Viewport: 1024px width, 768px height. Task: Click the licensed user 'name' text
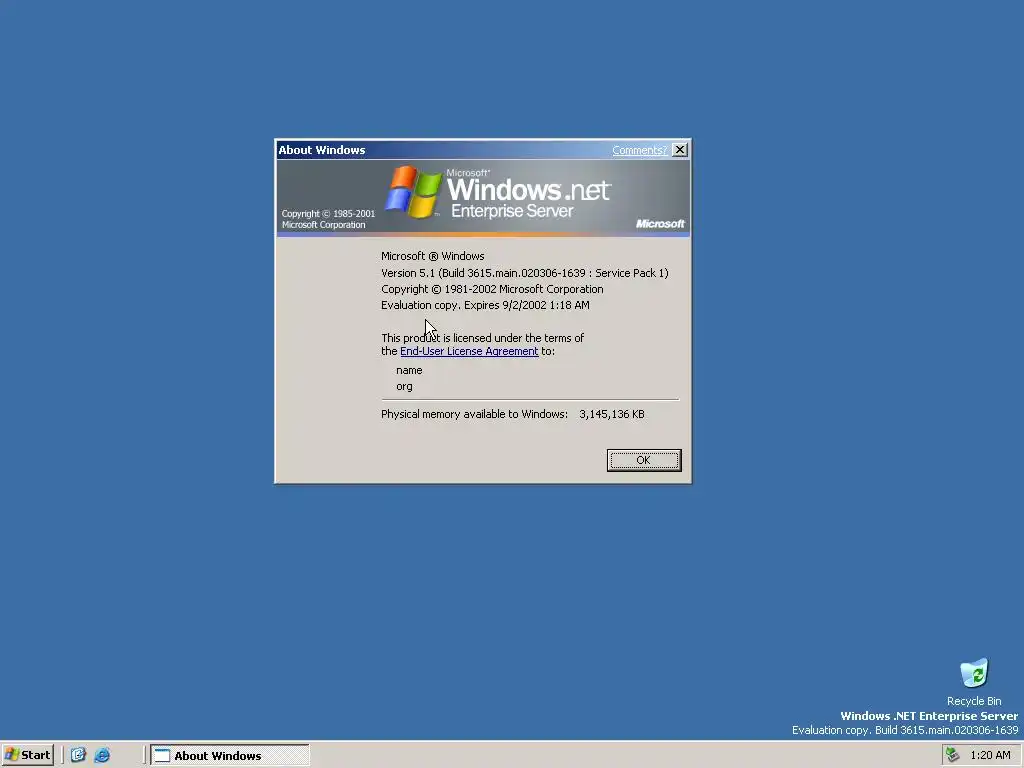point(409,370)
